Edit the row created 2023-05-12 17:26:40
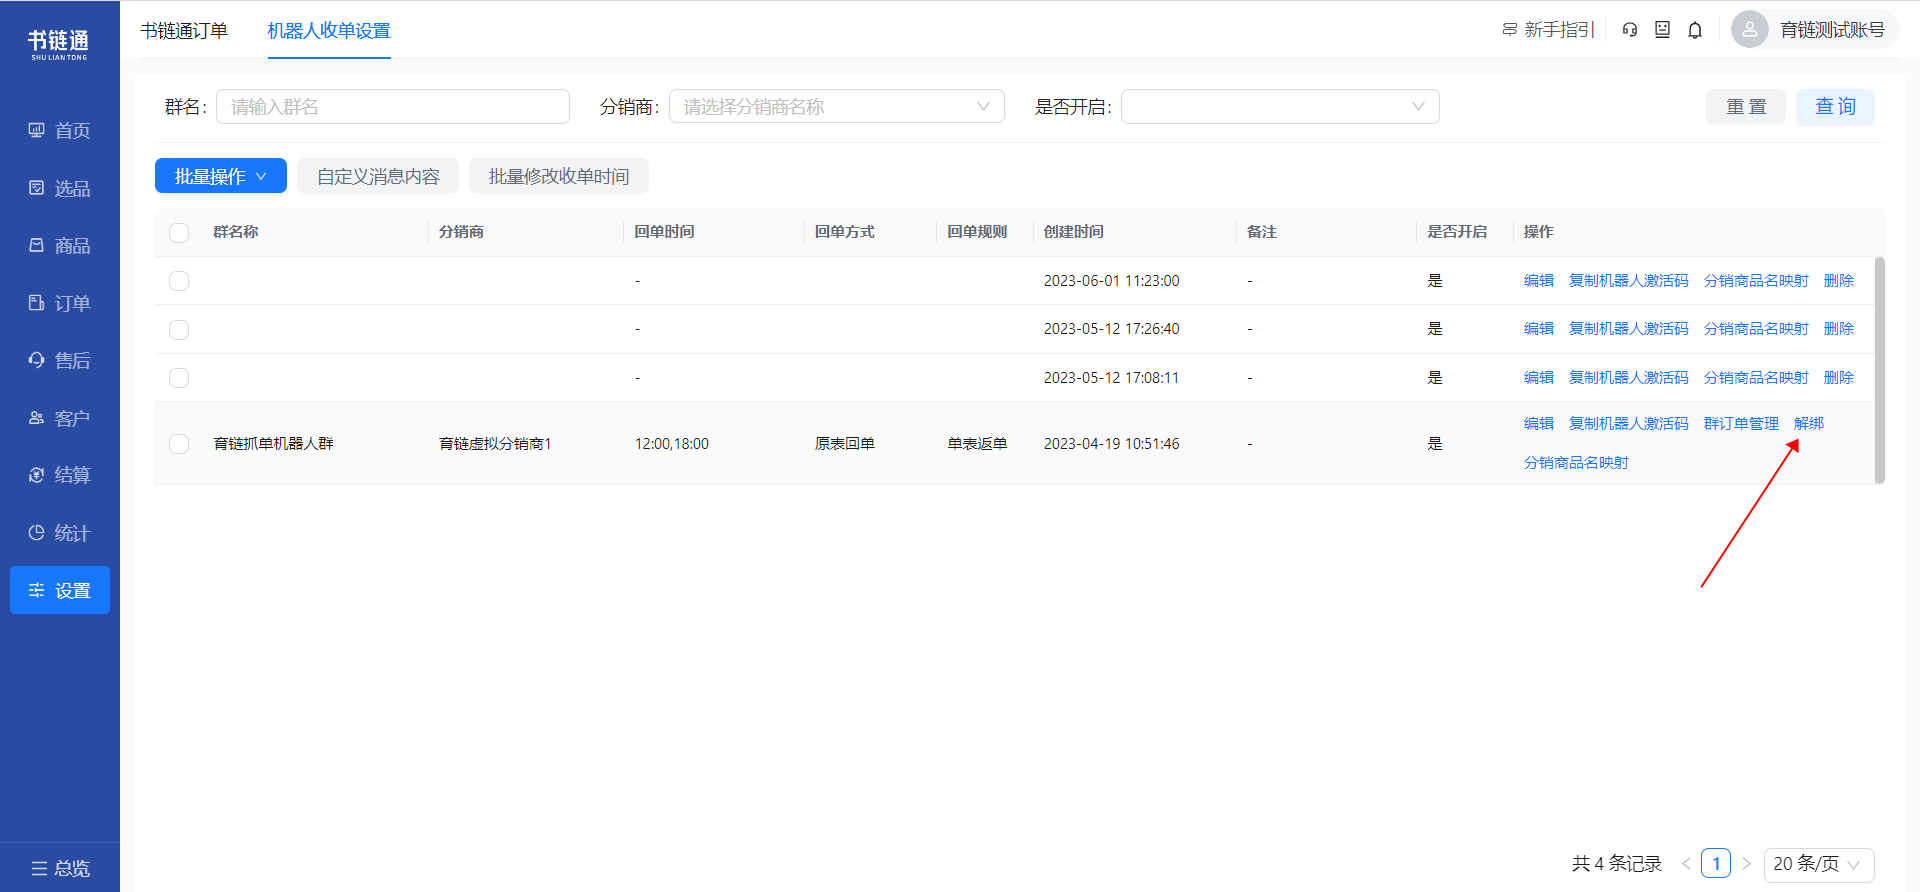 tap(1539, 329)
